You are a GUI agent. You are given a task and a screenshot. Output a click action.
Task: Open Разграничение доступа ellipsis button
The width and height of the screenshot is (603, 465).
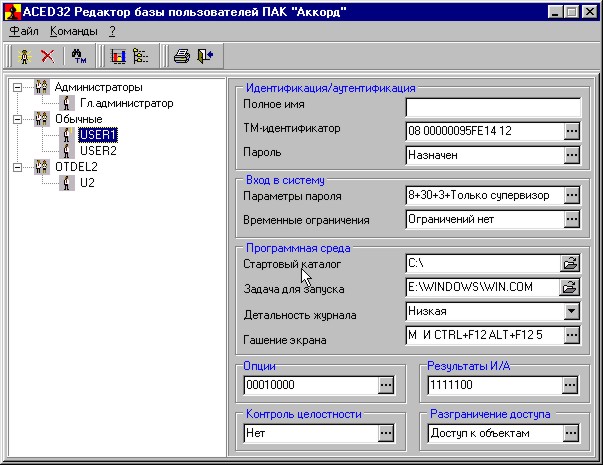click(571, 433)
